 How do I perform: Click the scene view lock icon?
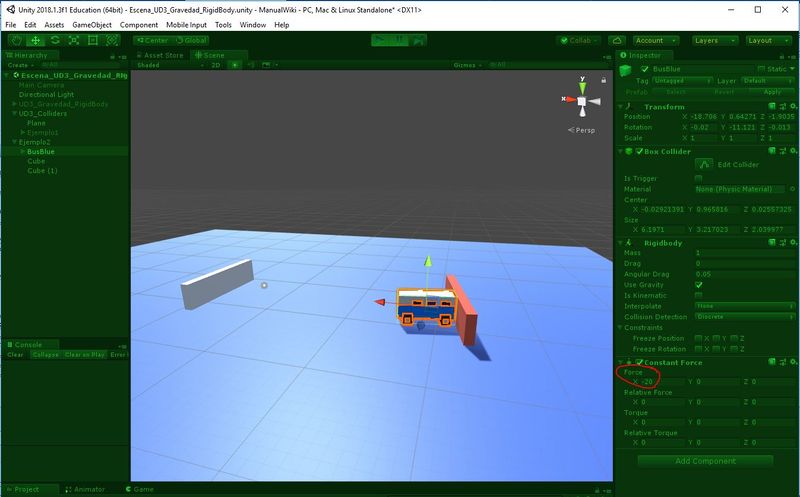click(x=604, y=80)
